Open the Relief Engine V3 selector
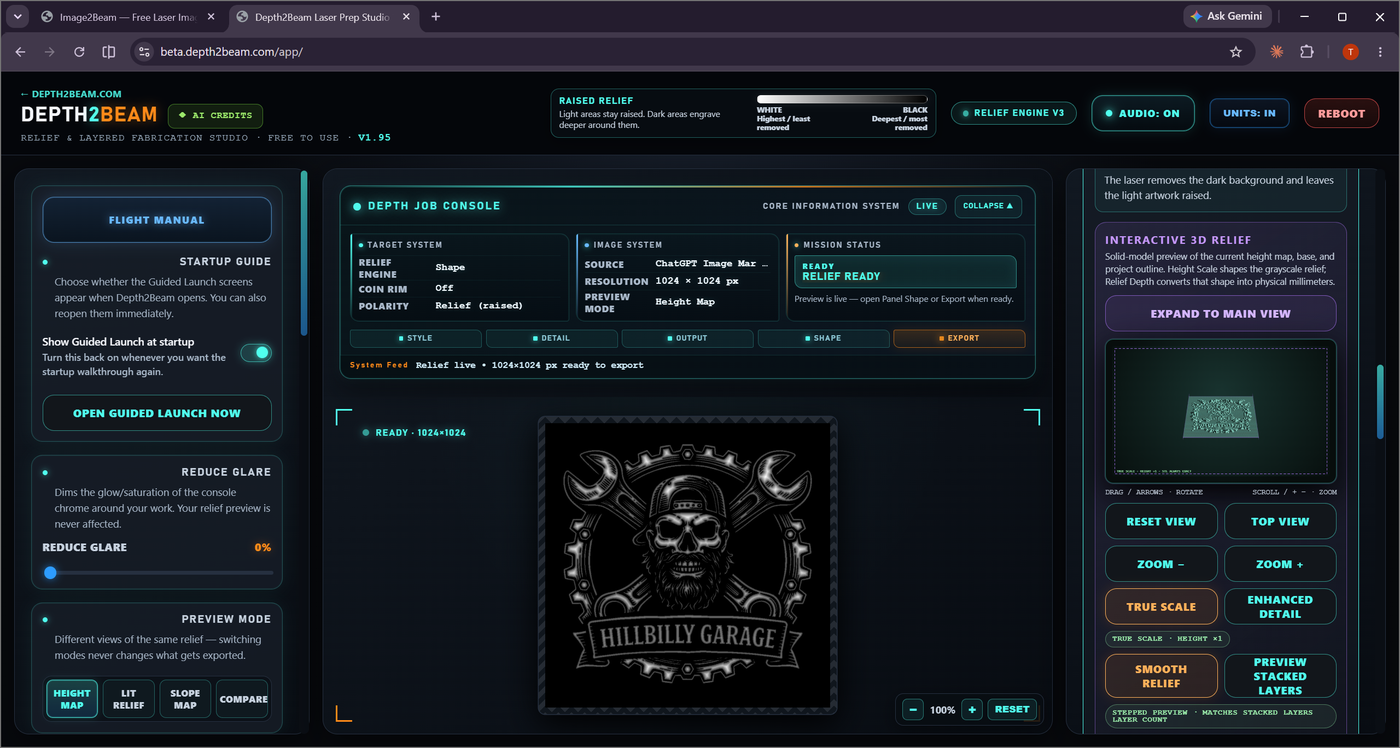The width and height of the screenshot is (1400, 748). (1013, 113)
